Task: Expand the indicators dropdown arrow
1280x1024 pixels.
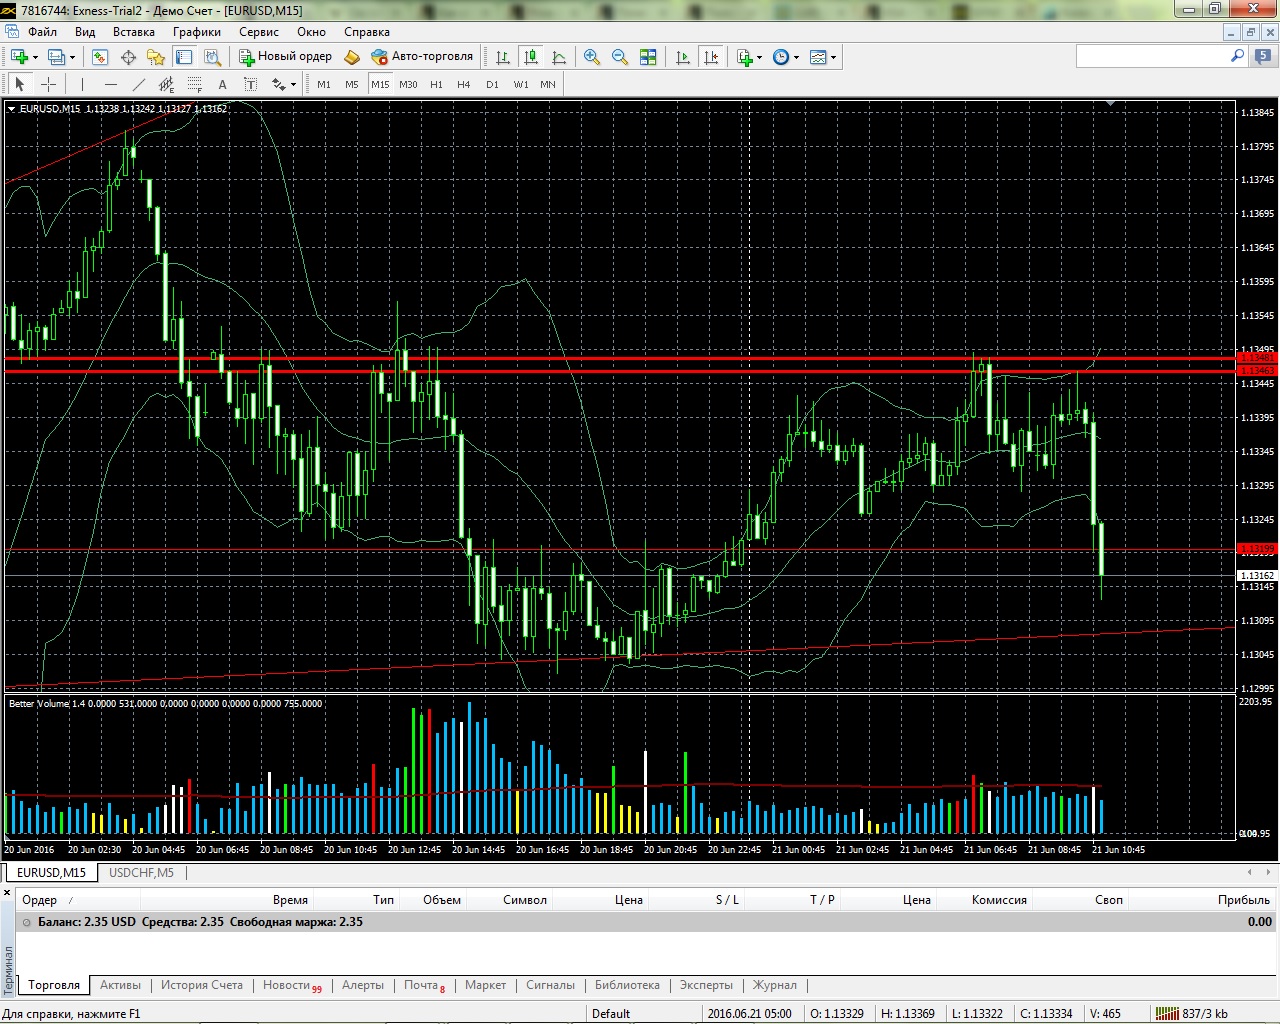Action: [x=760, y=57]
